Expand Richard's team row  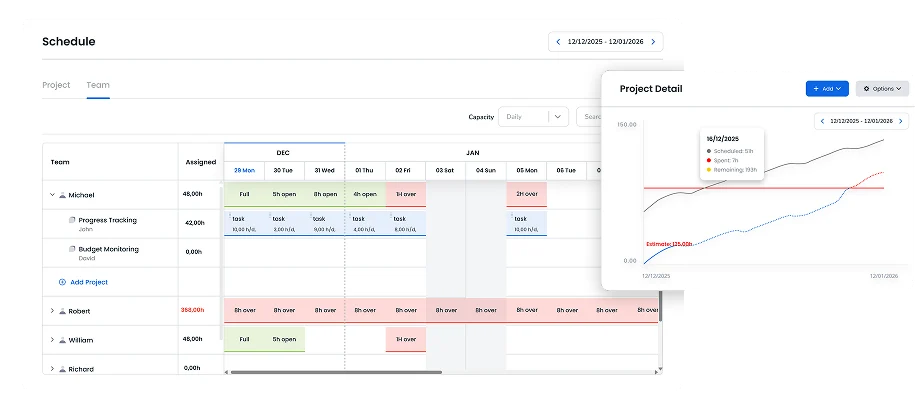[52, 368]
